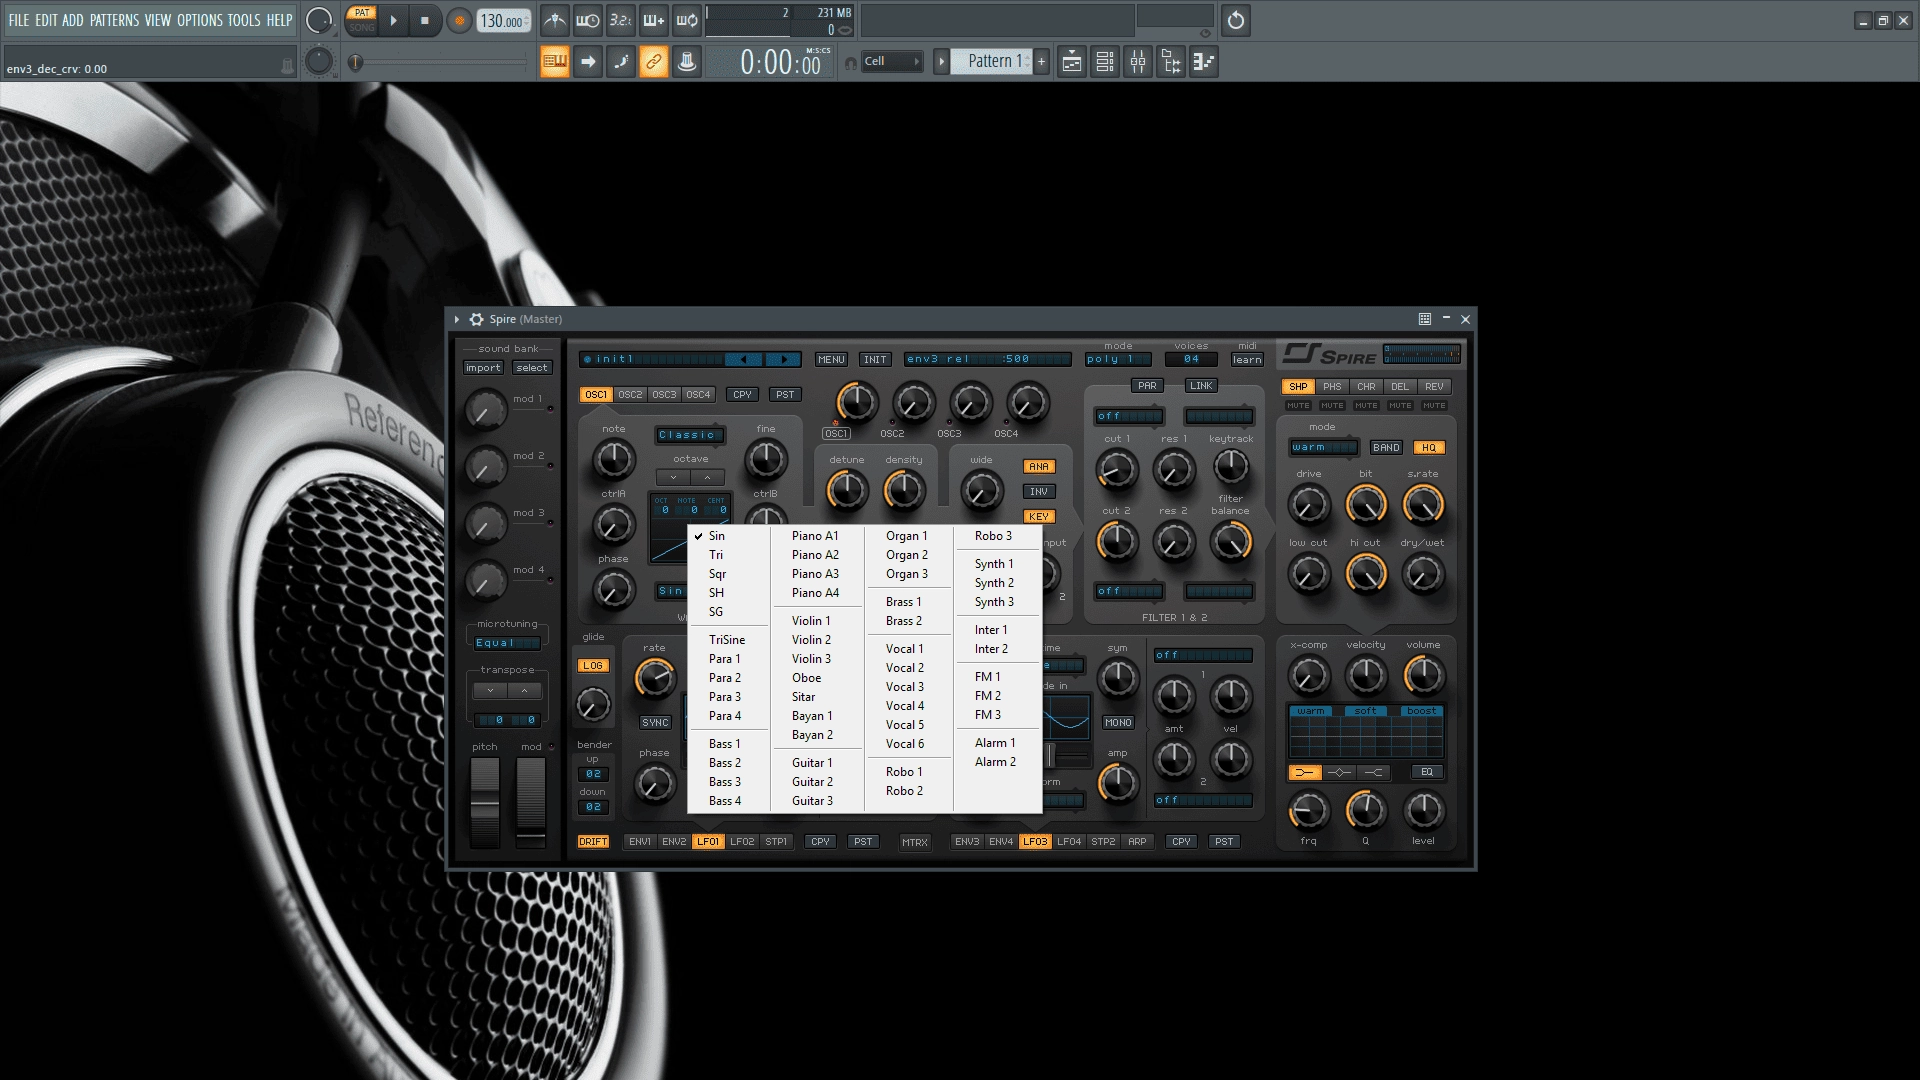Open the Equal microtuning dropdown

pyautogui.click(x=507, y=643)
